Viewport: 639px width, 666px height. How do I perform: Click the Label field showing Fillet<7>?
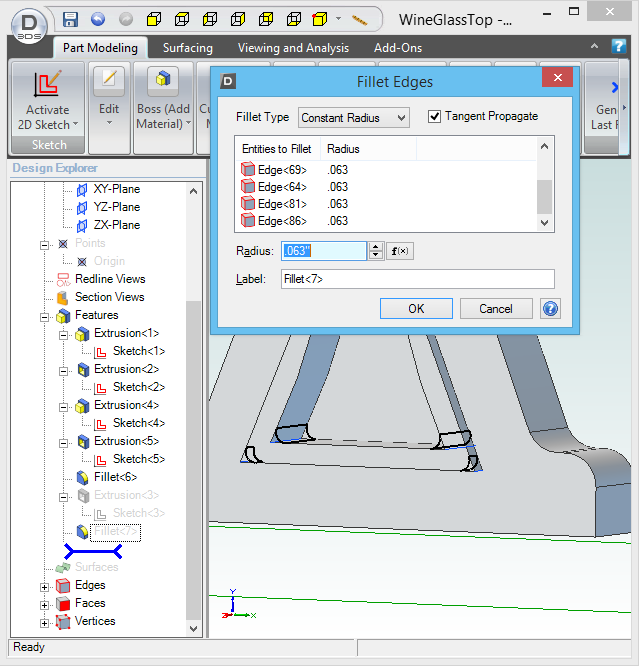pos(418,279)
